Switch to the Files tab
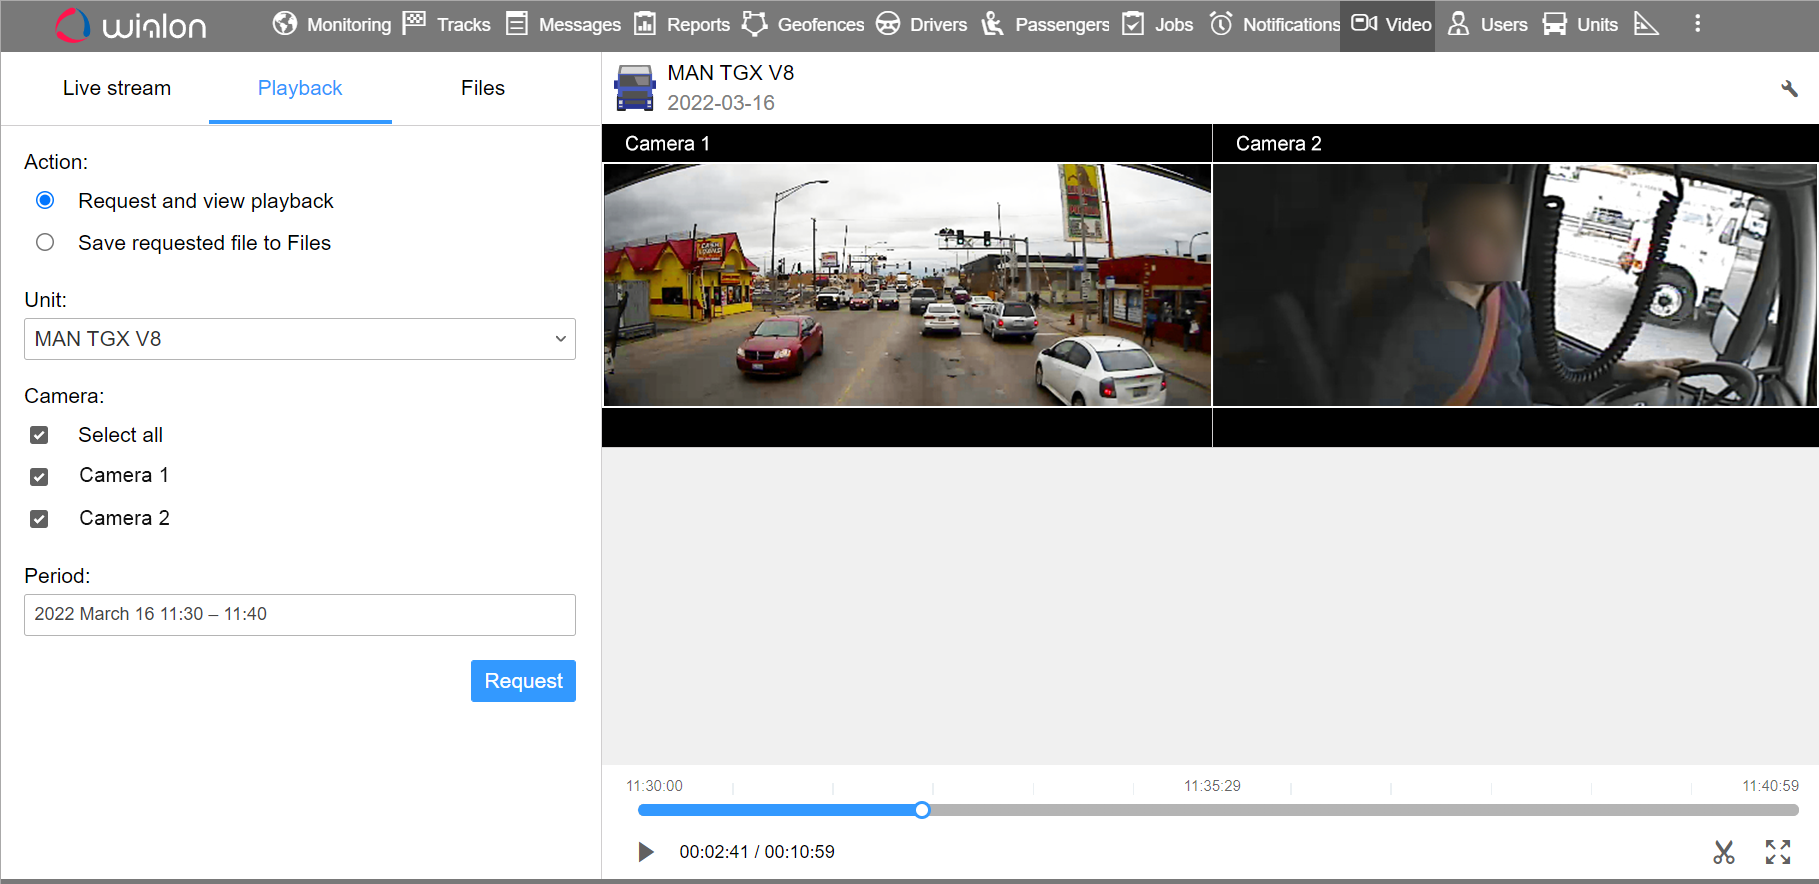This screenshot has height=884, width=1819. (482, 88)
